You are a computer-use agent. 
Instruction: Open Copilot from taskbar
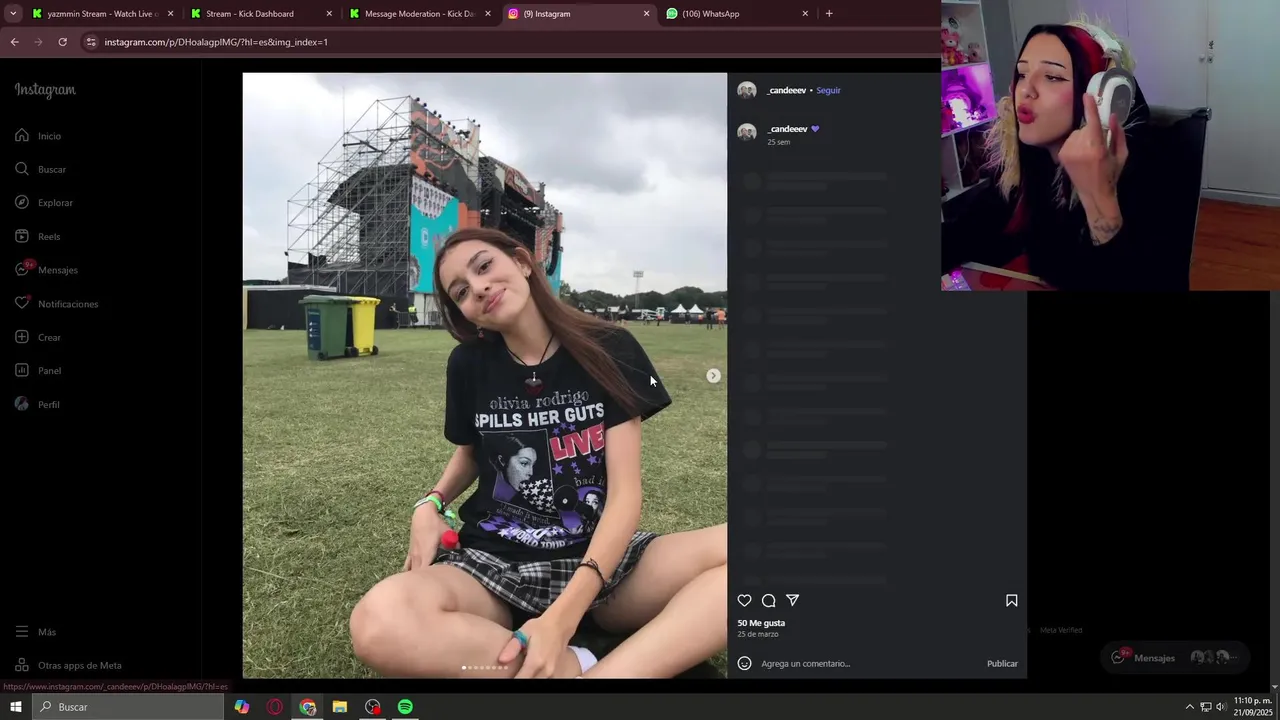[x=242, y=707]
